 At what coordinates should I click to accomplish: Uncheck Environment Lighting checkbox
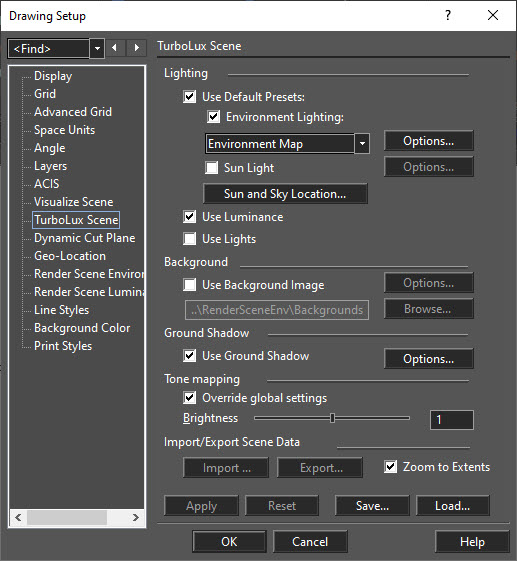pos(213,117)
